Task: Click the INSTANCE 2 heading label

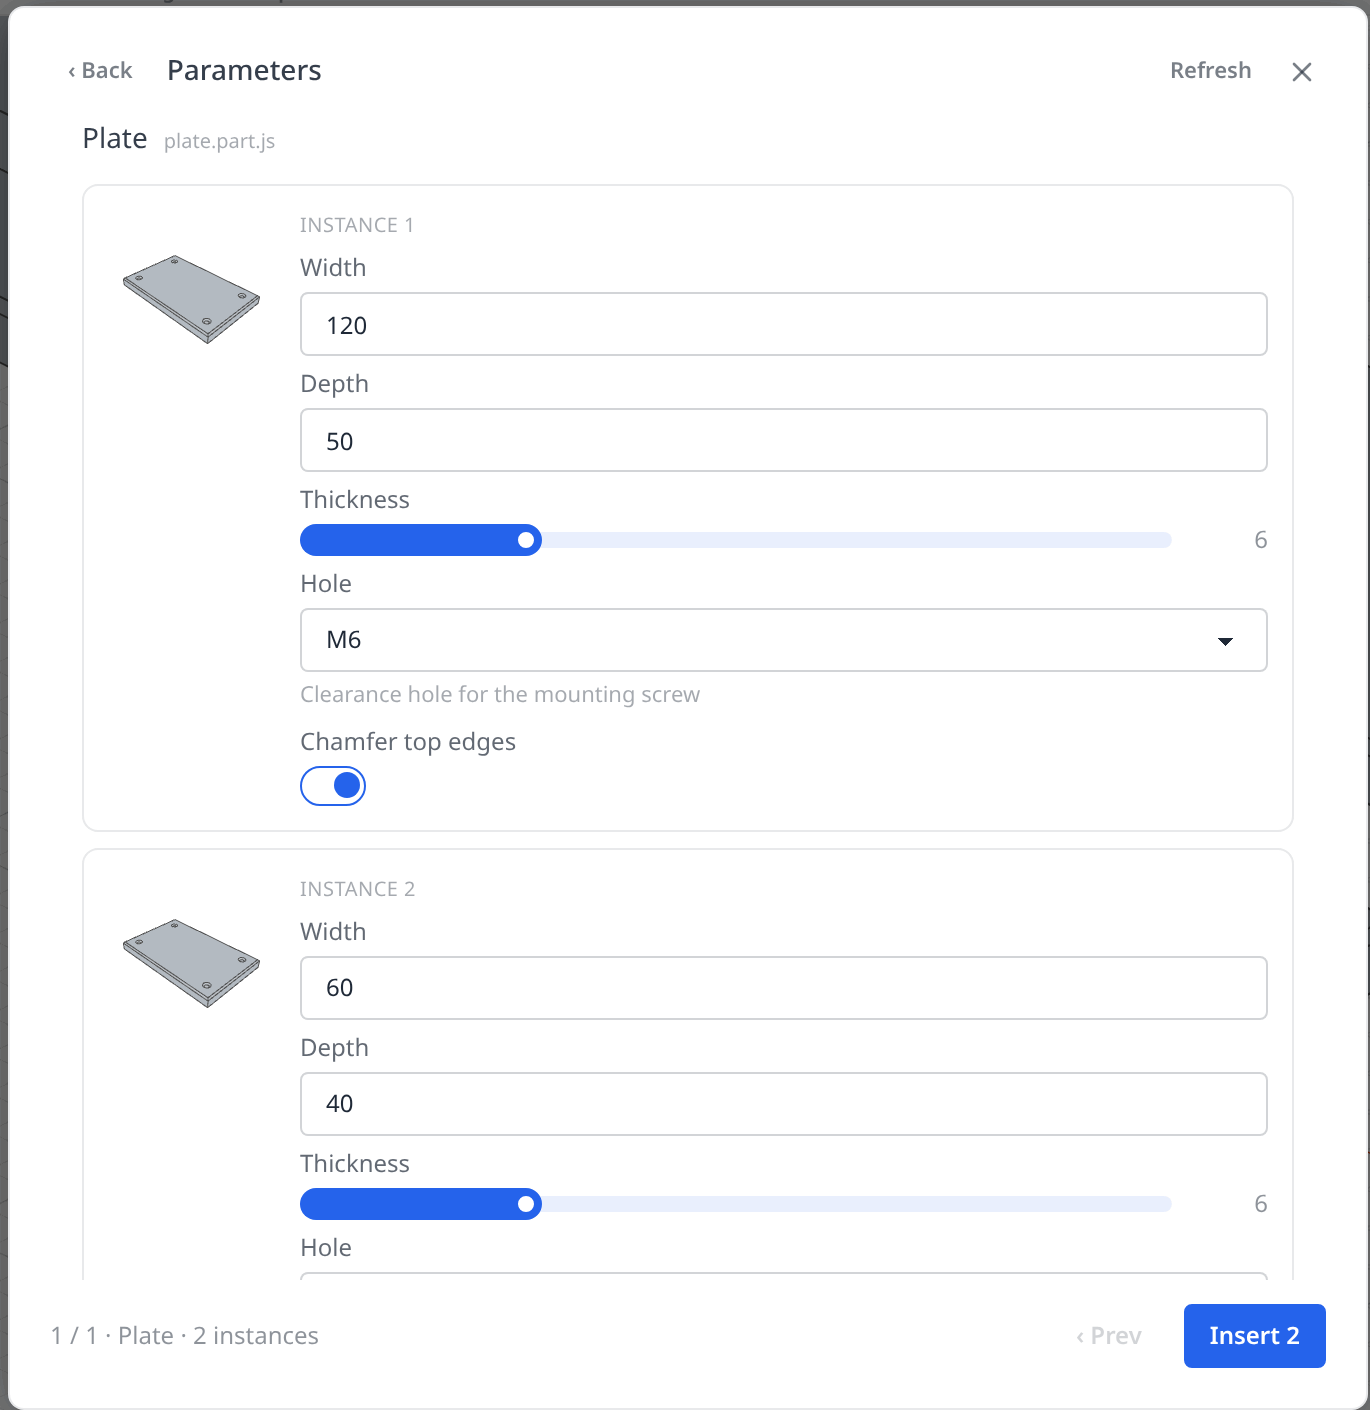Action: point(357,889)
